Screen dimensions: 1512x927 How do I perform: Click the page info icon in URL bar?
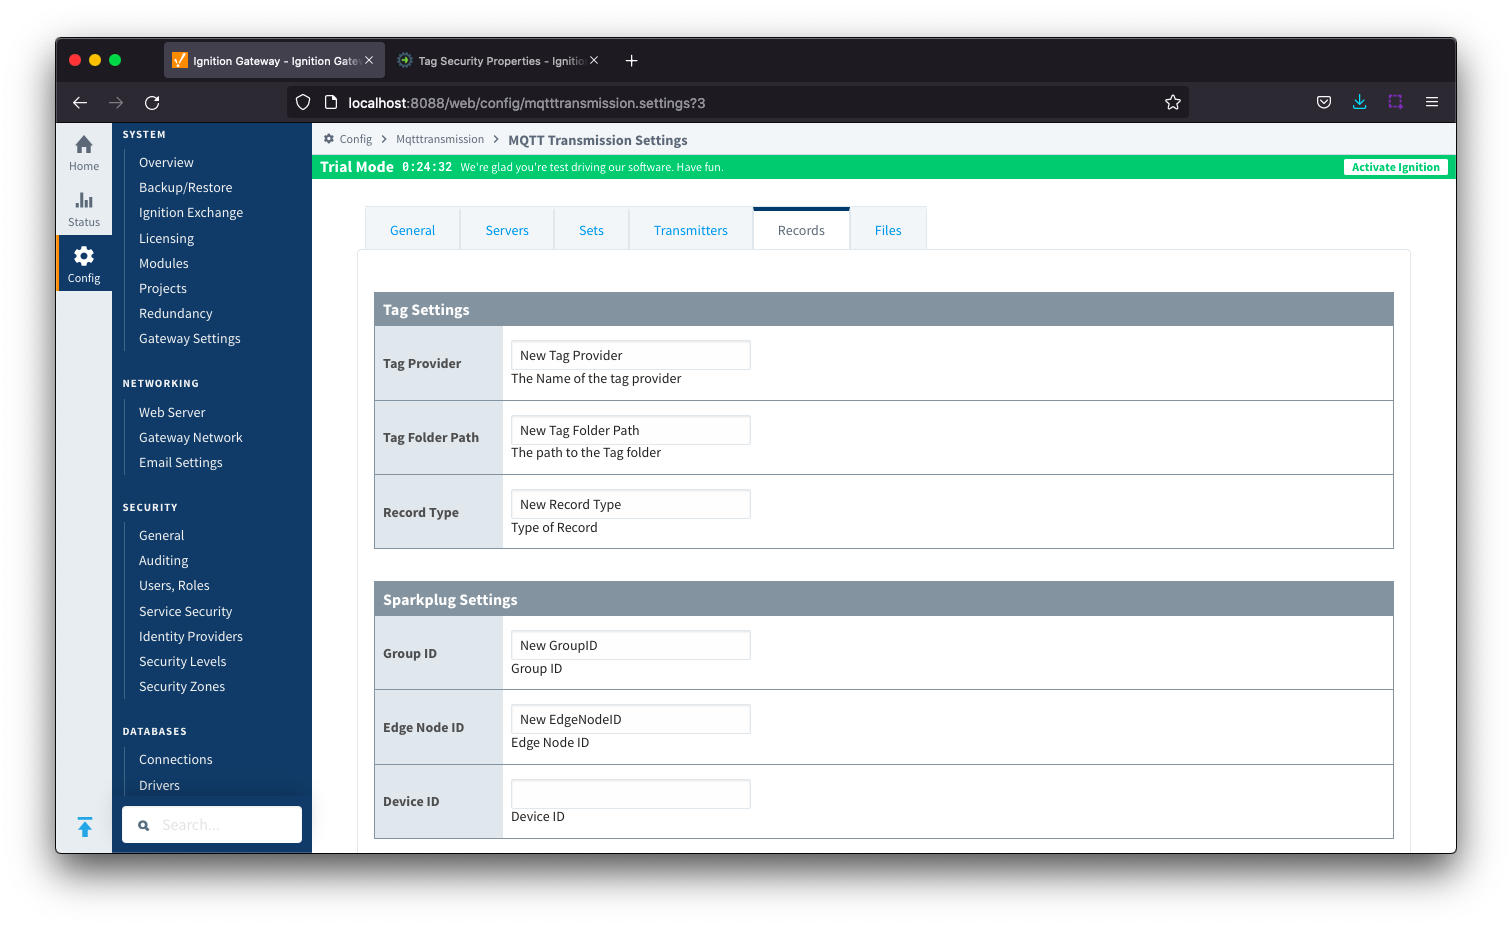pyautogui.click(x=331, y=102)
